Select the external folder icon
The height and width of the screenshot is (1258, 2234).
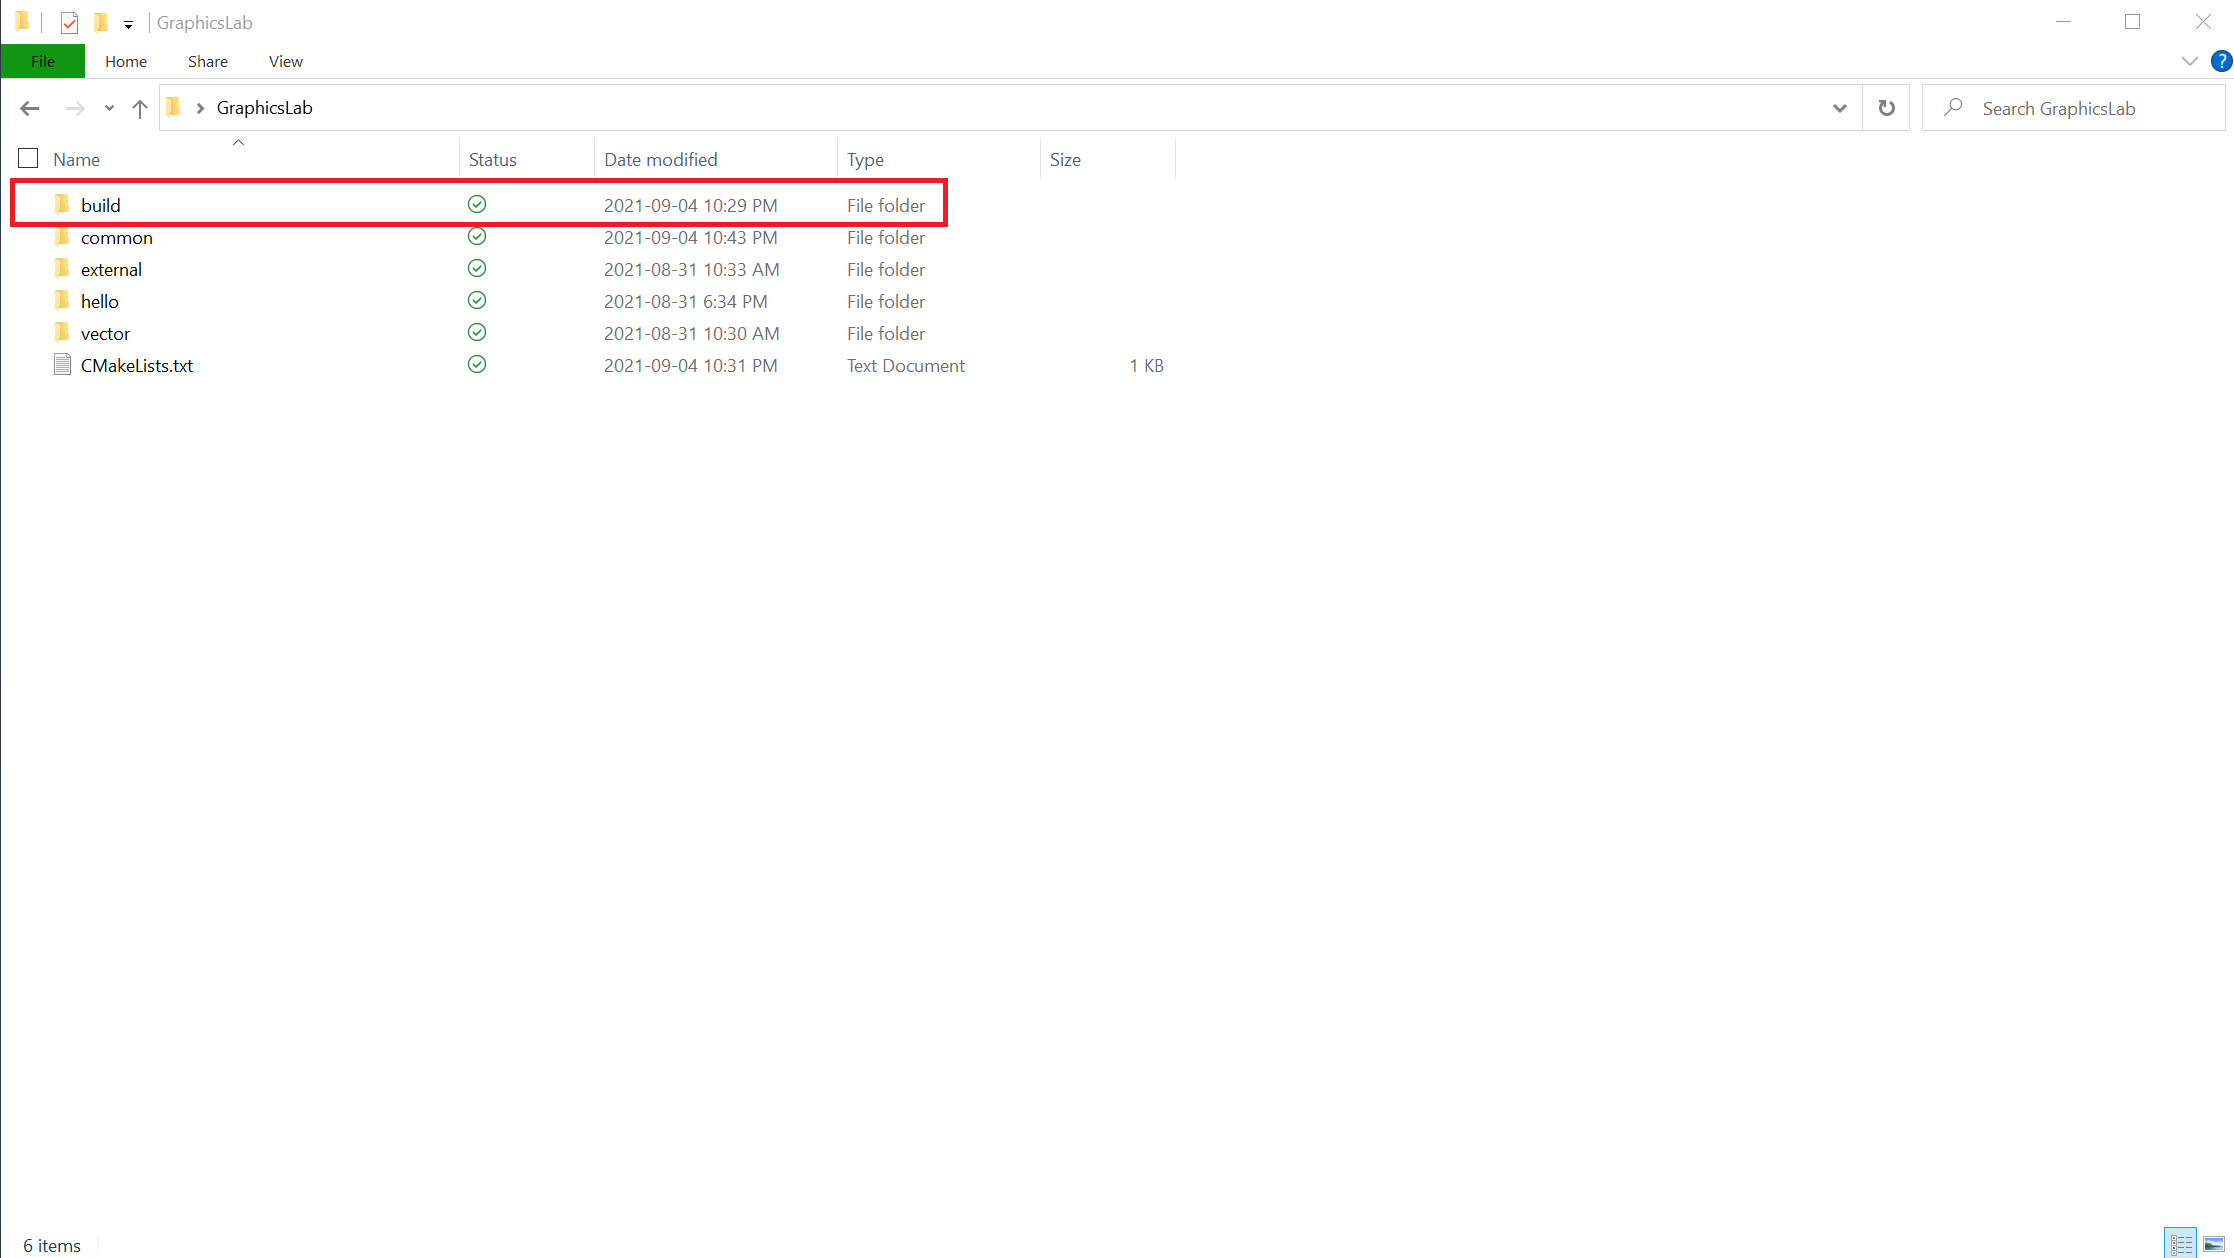62,268
